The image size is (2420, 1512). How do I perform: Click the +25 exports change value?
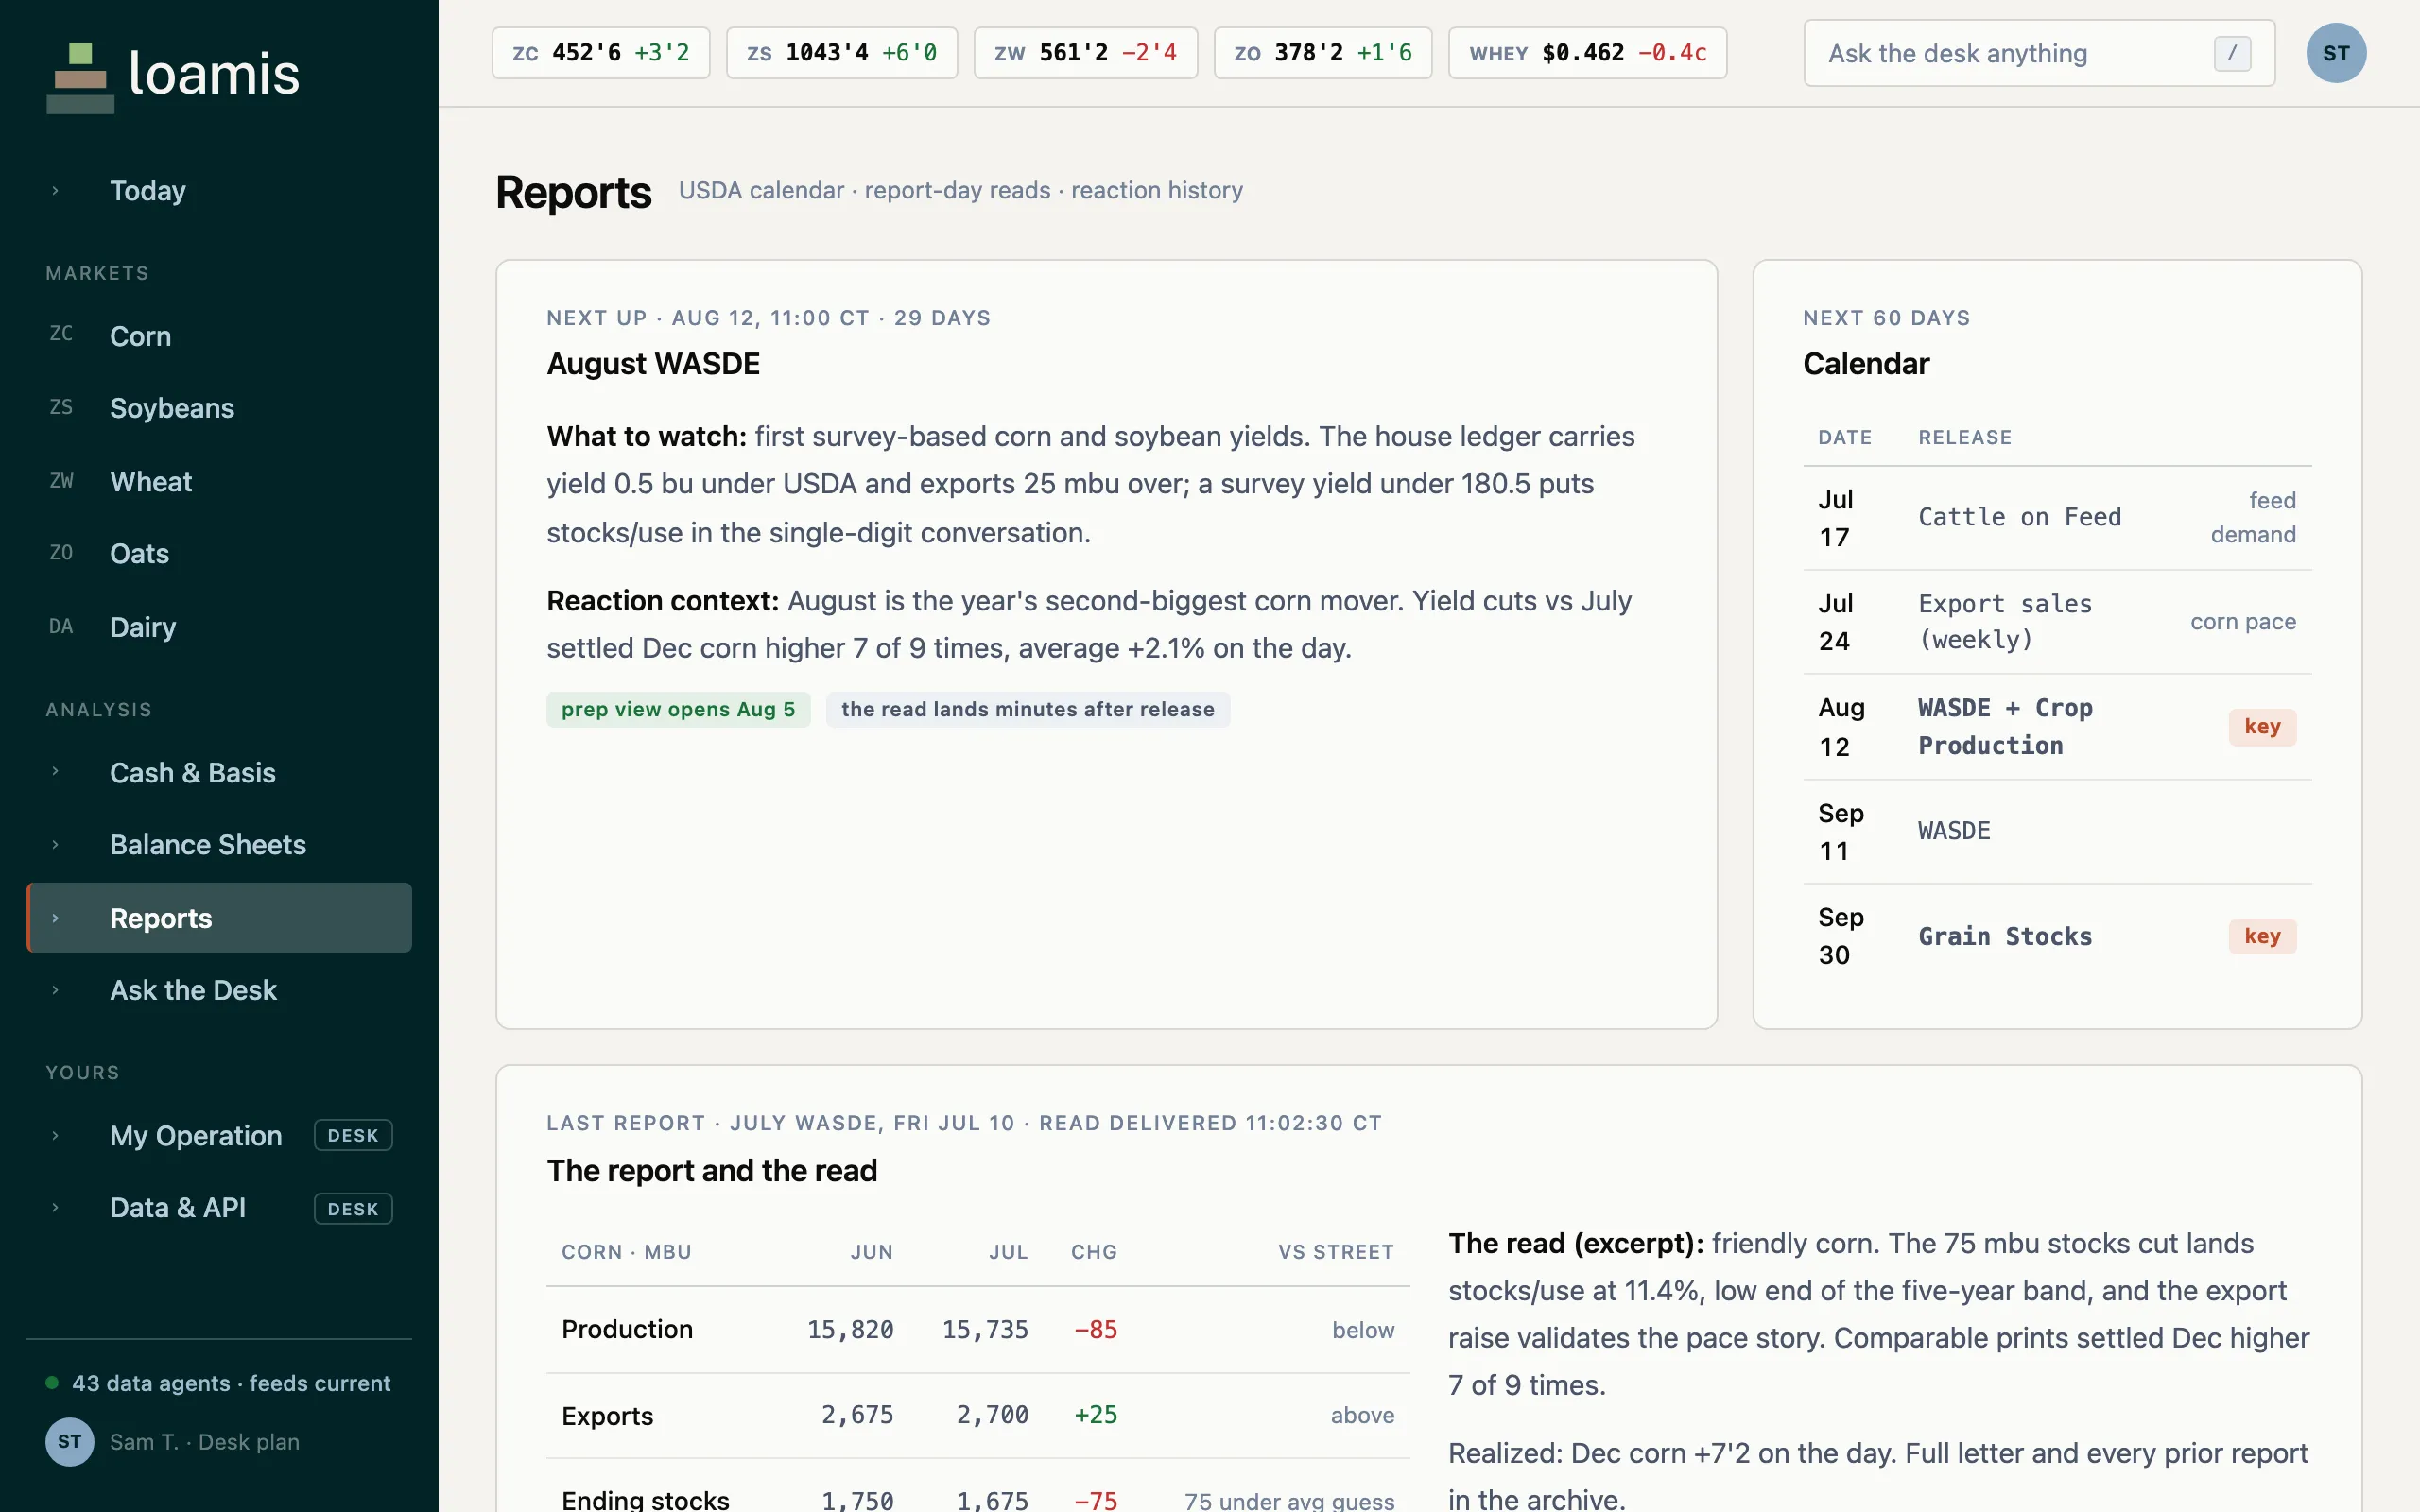(x=1095, y=1415)
